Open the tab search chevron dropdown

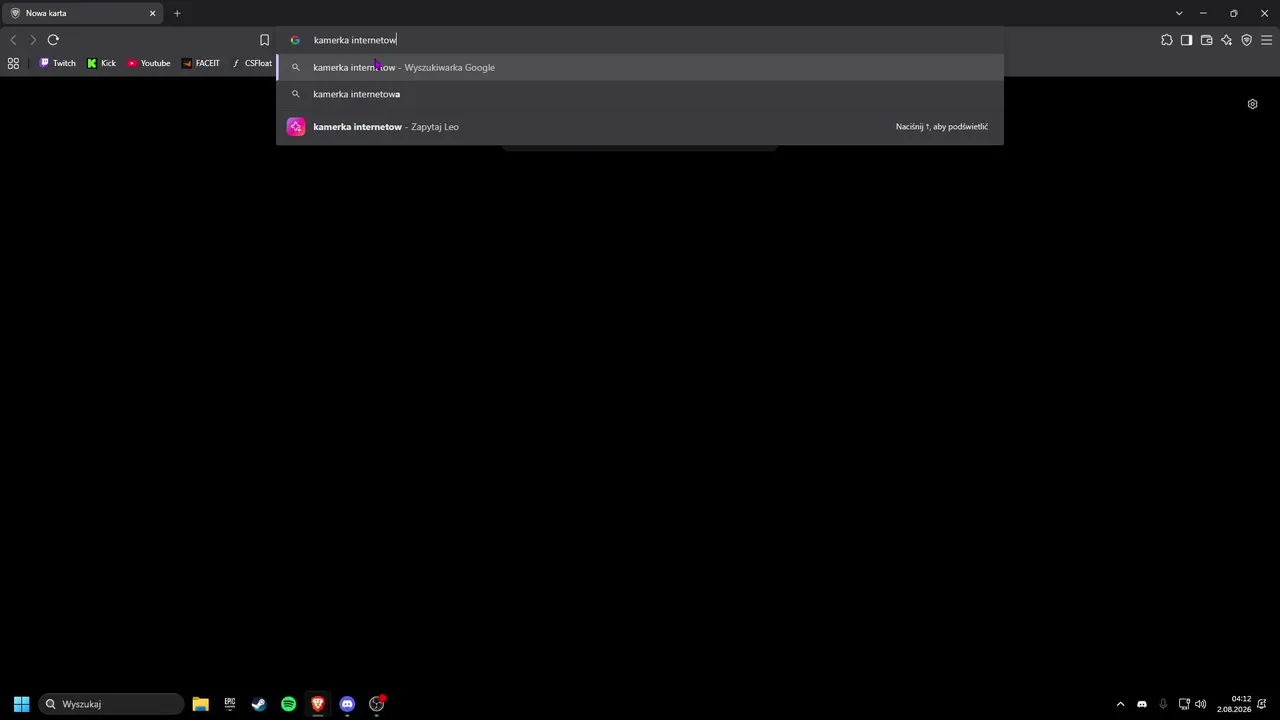(x=1179, y=13)
